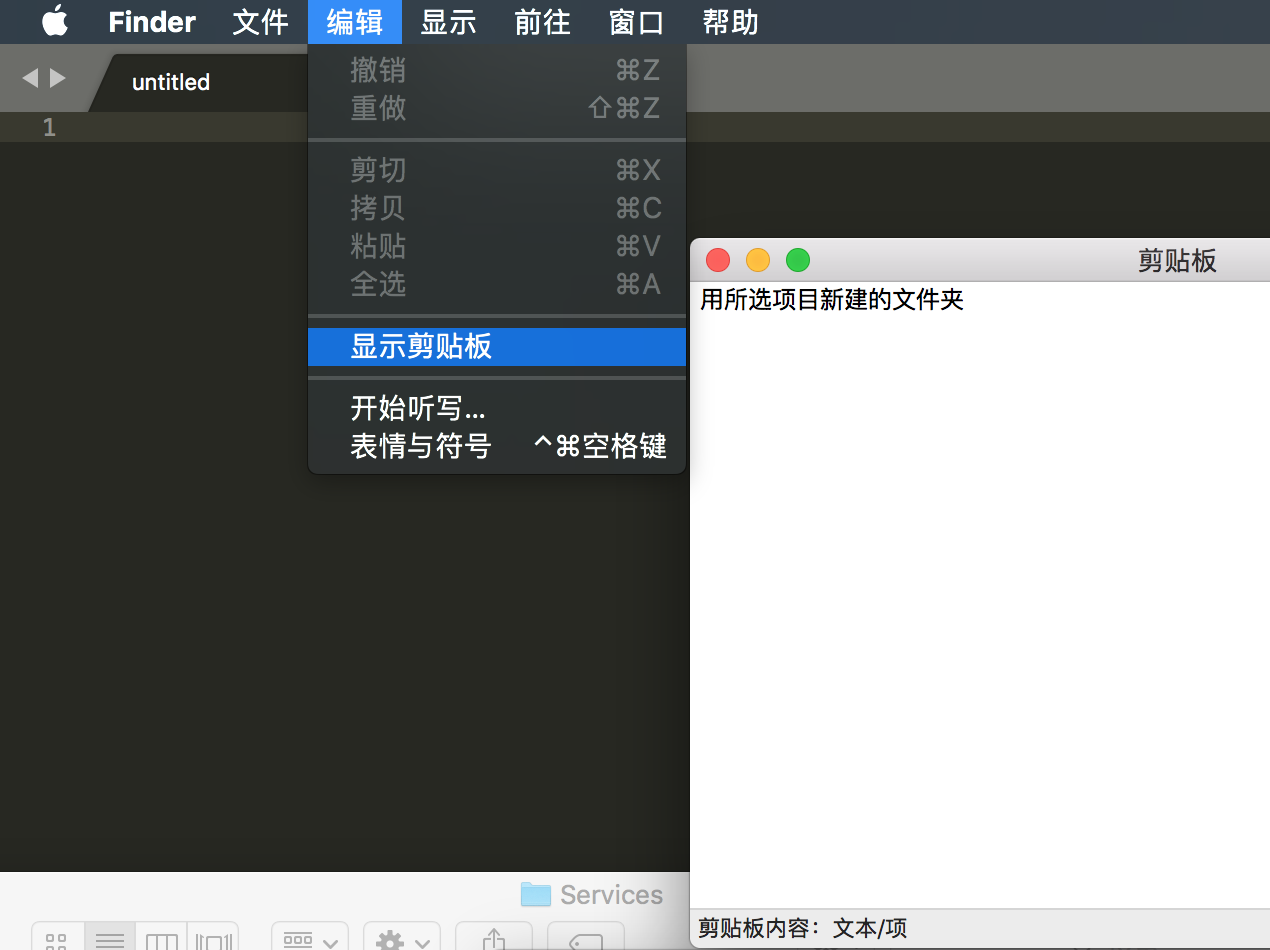Viewport: 1270px width, 950px height.
Task: Open the Apple menu
Action: [x=55, y=21]
